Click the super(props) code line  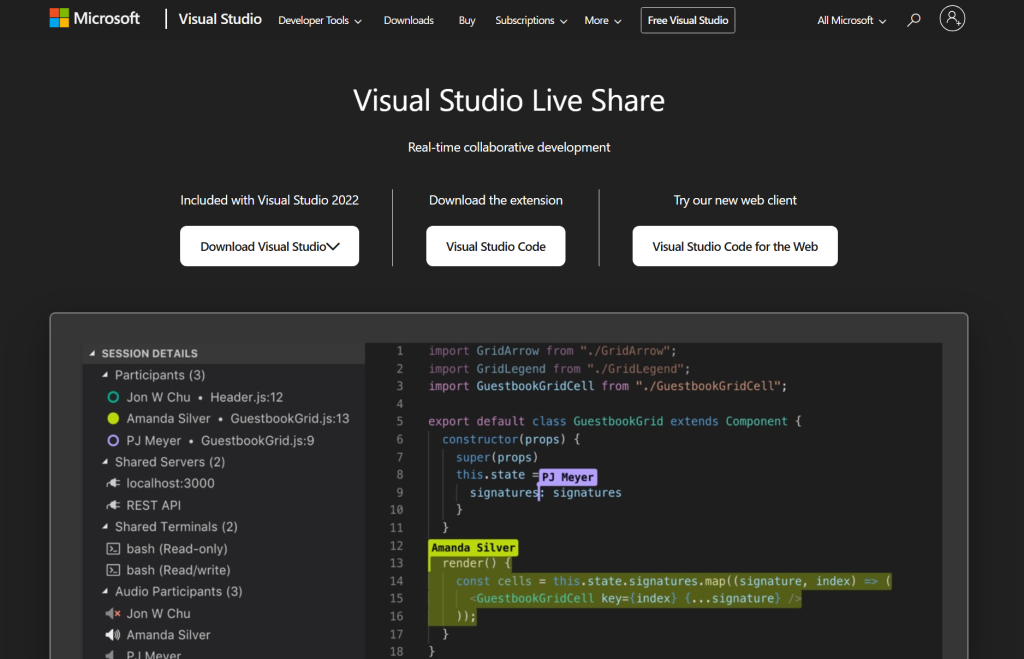click(x=497, y=457)
